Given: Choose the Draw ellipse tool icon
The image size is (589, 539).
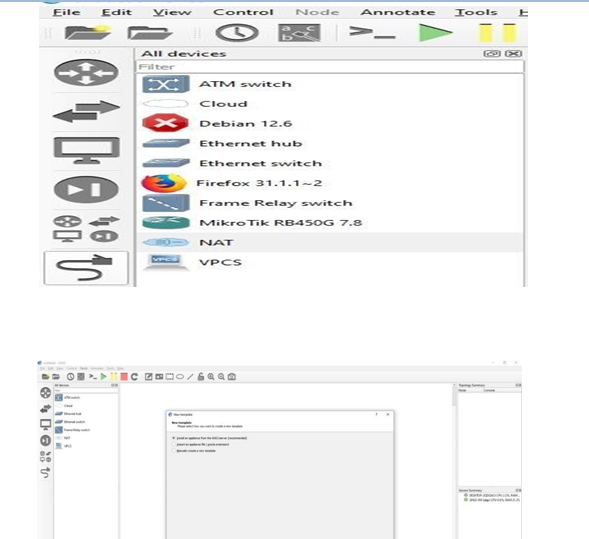Looking at the screenshot, I should coord(180,376).
